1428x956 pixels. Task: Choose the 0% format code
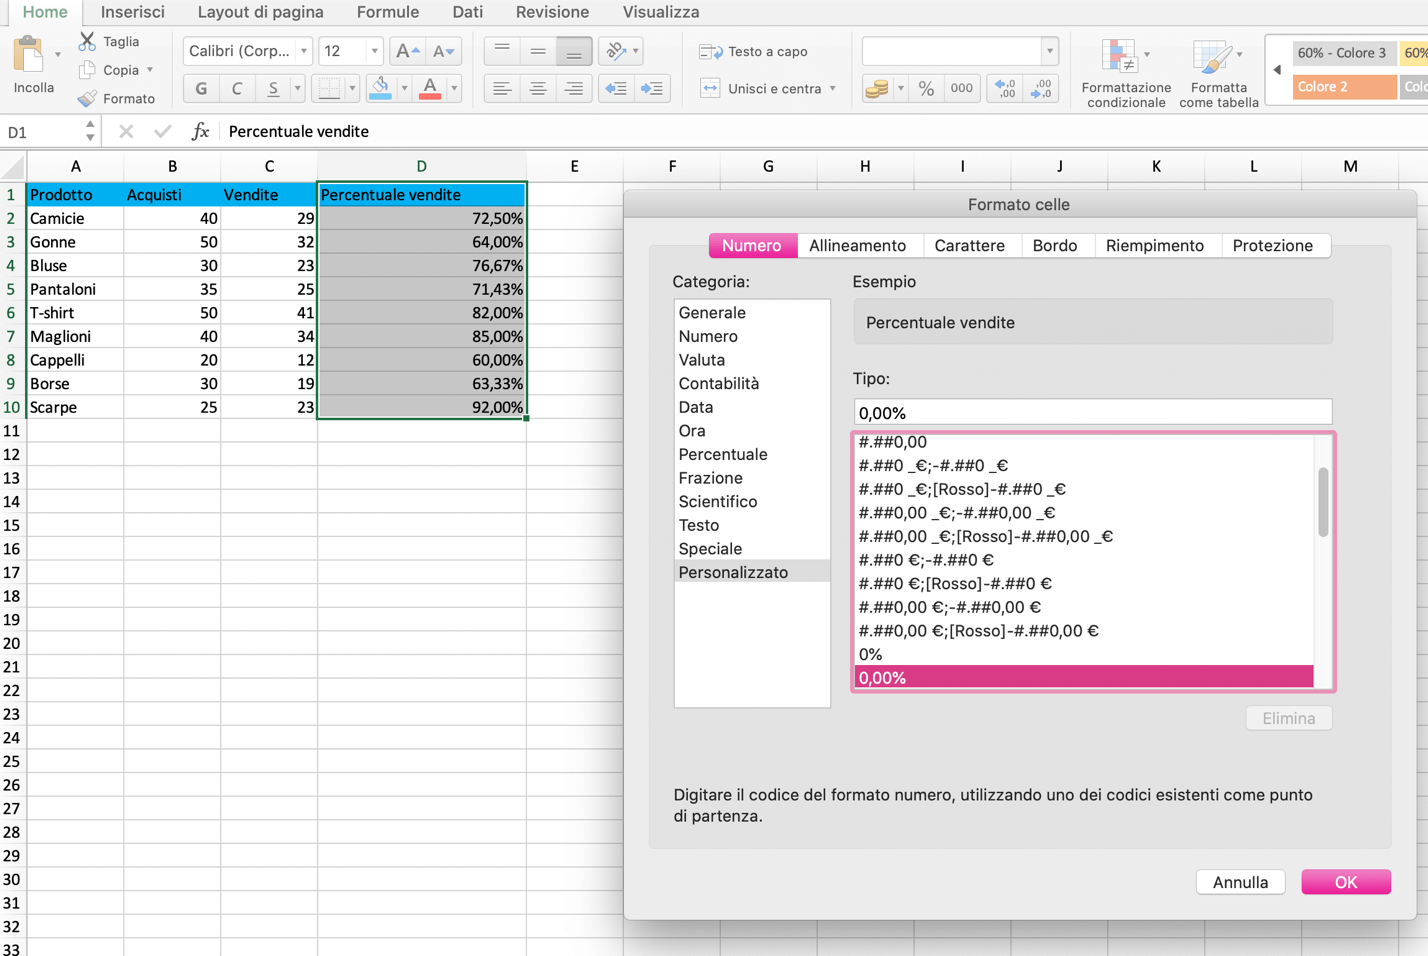pyautogui.click(x=1084, y=654)
